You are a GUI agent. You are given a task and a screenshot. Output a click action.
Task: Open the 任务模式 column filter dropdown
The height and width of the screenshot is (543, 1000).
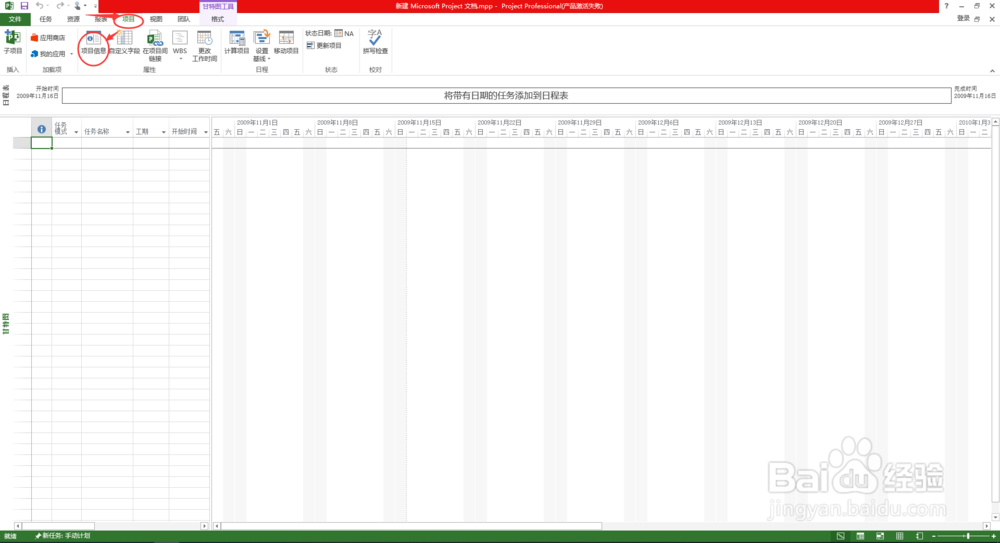click(x=76, y=132)
